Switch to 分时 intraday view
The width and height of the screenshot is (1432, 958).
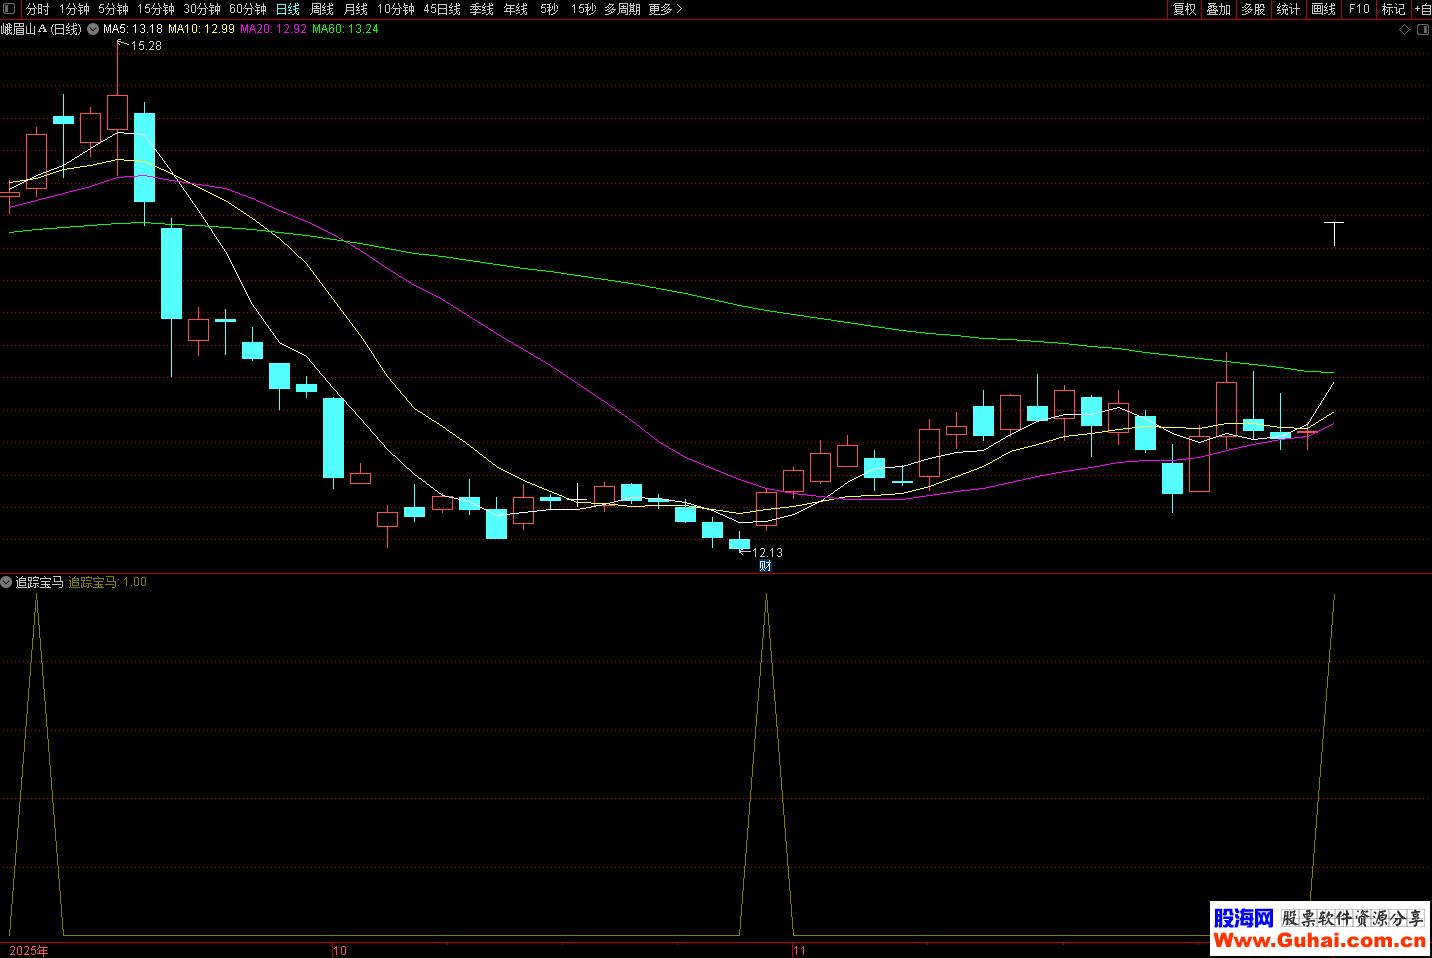pos(38,9)
